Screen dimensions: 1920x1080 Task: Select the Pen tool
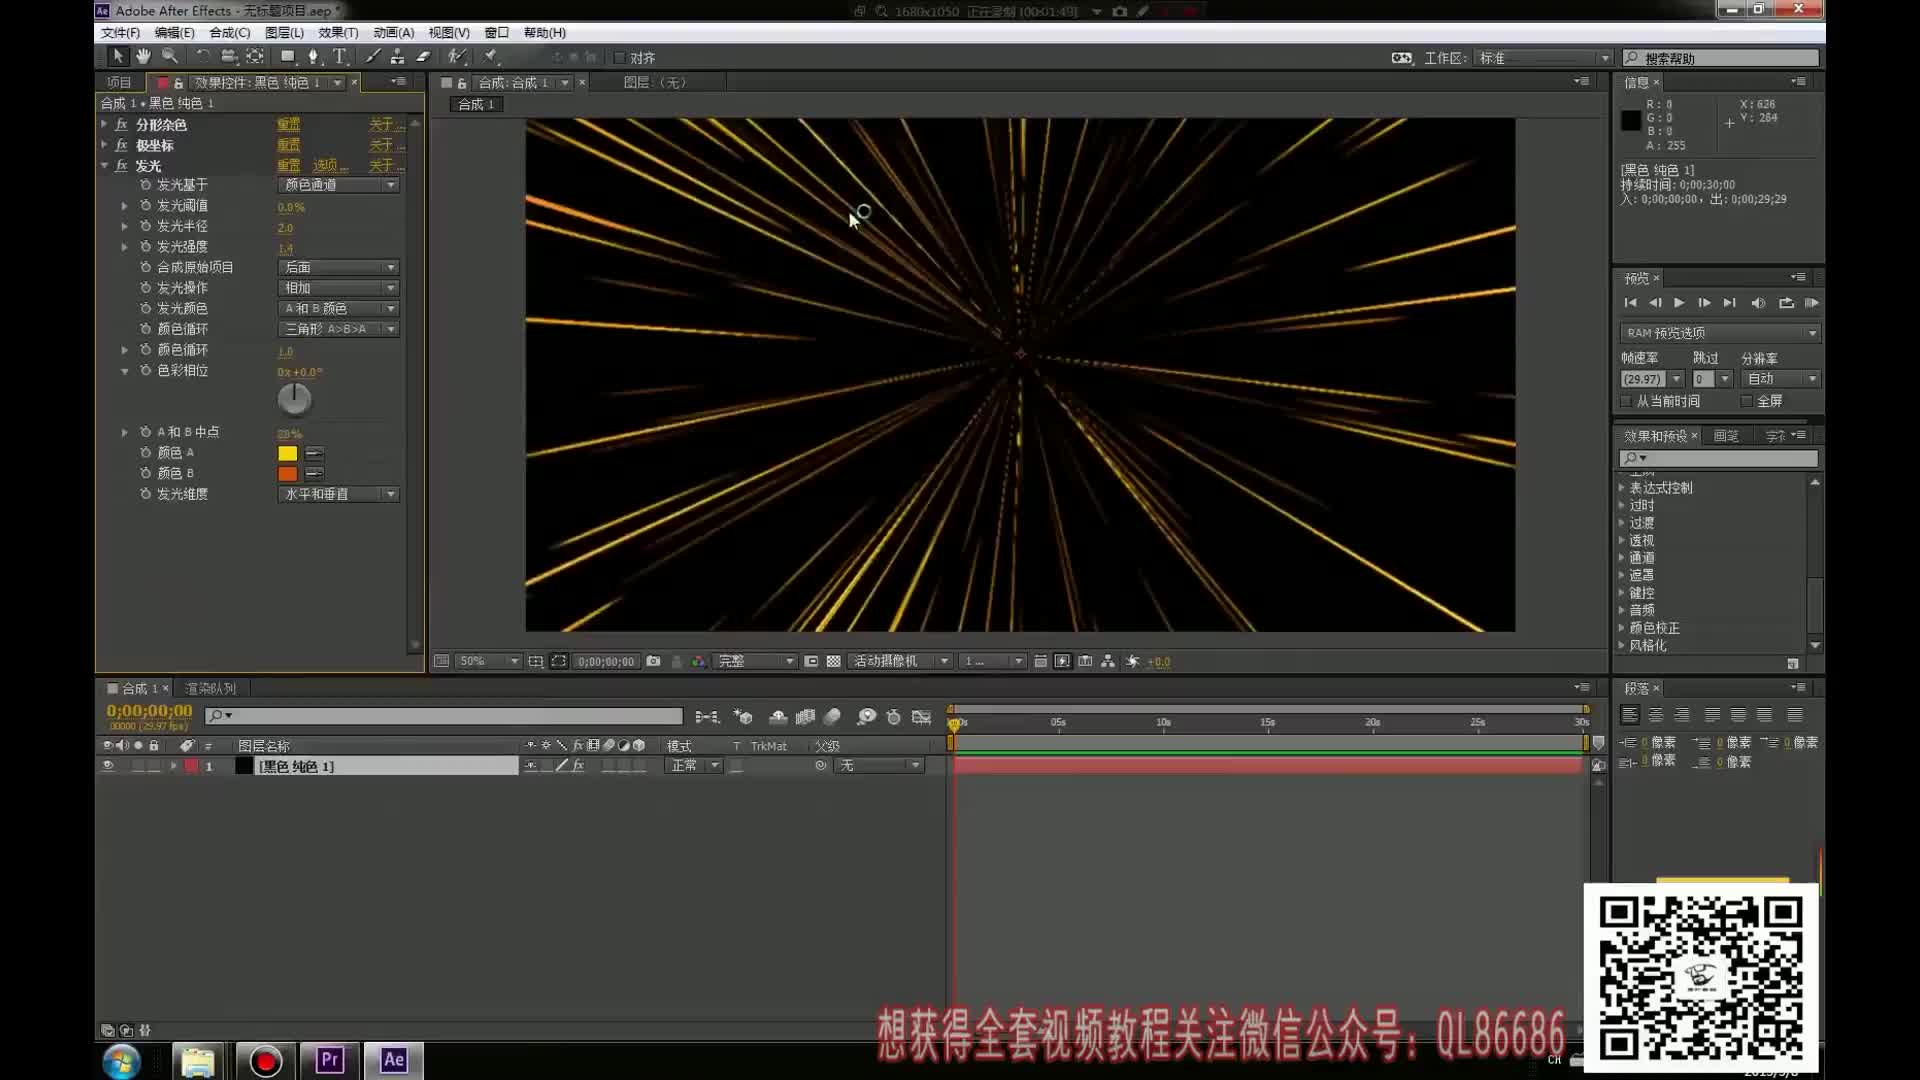(x=314, y=57)
